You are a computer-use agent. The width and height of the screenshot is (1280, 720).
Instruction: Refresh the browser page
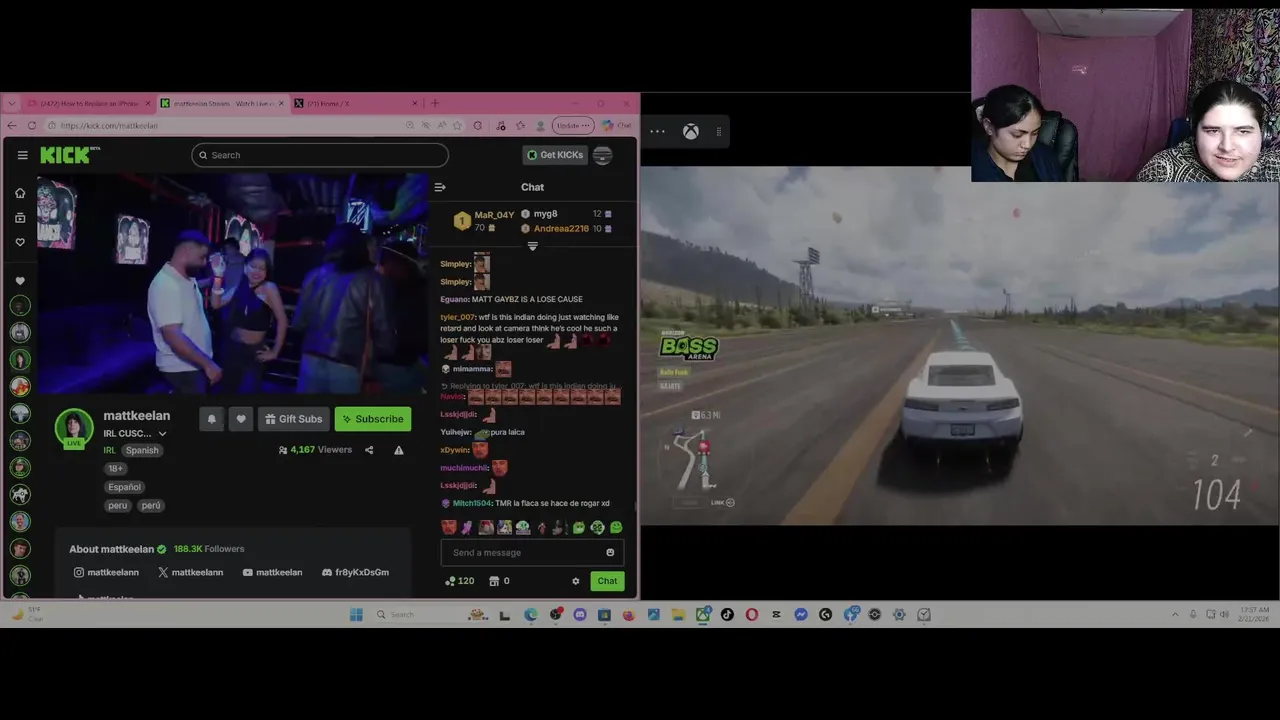32,125
